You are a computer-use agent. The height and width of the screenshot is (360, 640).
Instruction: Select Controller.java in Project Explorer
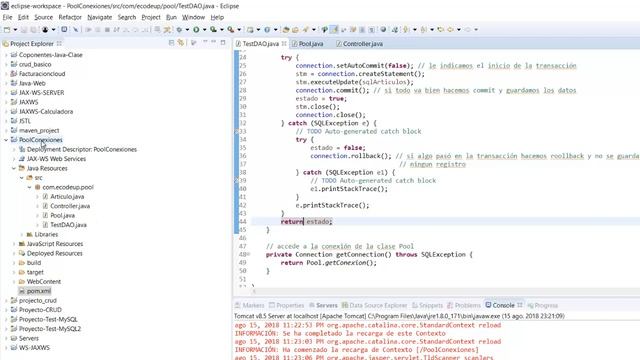[x=70, y=206]
